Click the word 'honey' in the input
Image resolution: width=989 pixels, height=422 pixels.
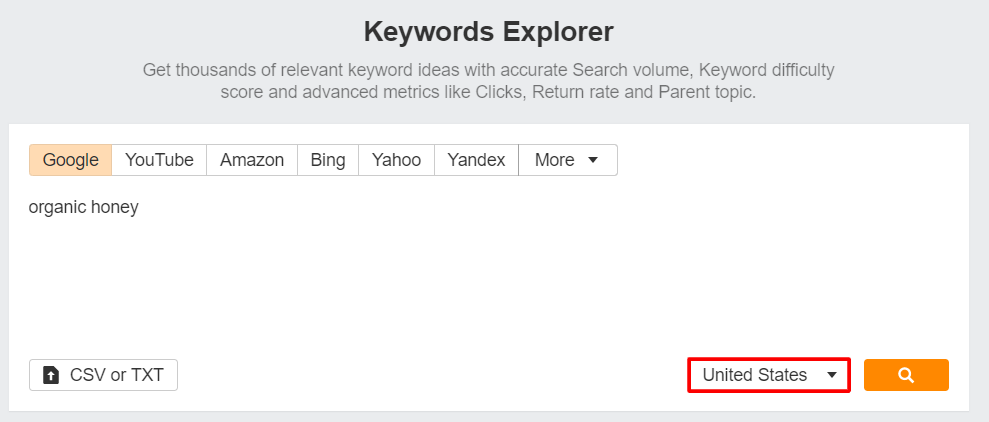[x=115, y=208]
